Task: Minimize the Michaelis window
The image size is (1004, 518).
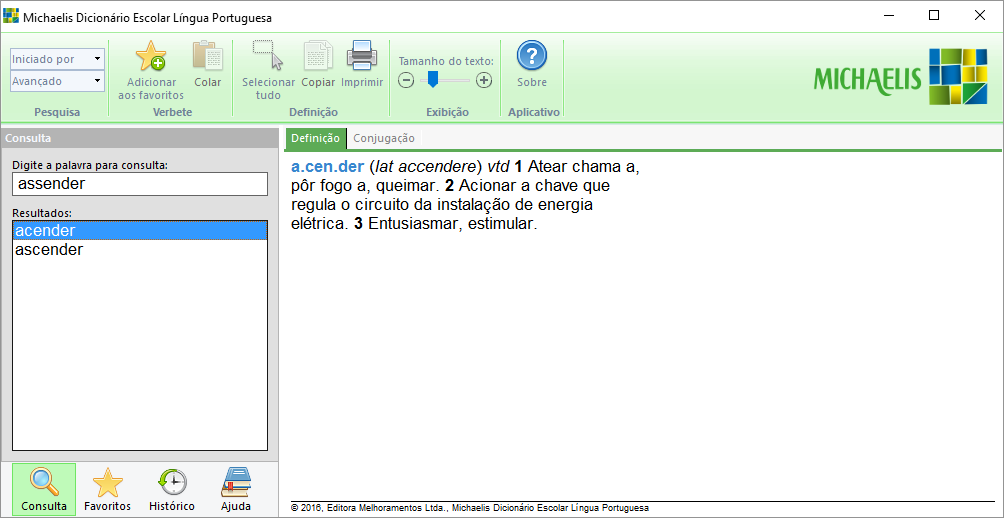Action: 889,16
